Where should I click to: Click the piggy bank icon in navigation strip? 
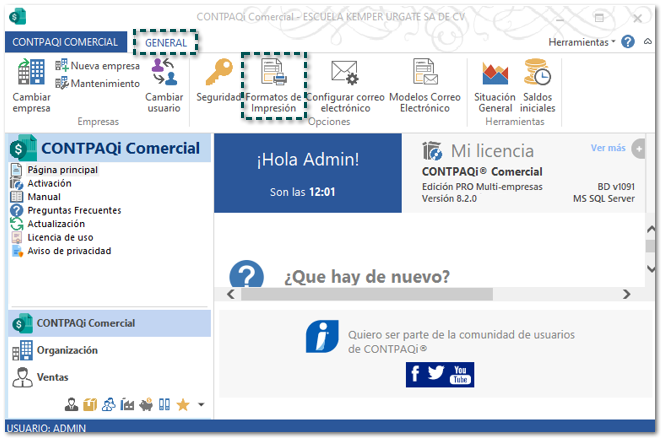146,405
